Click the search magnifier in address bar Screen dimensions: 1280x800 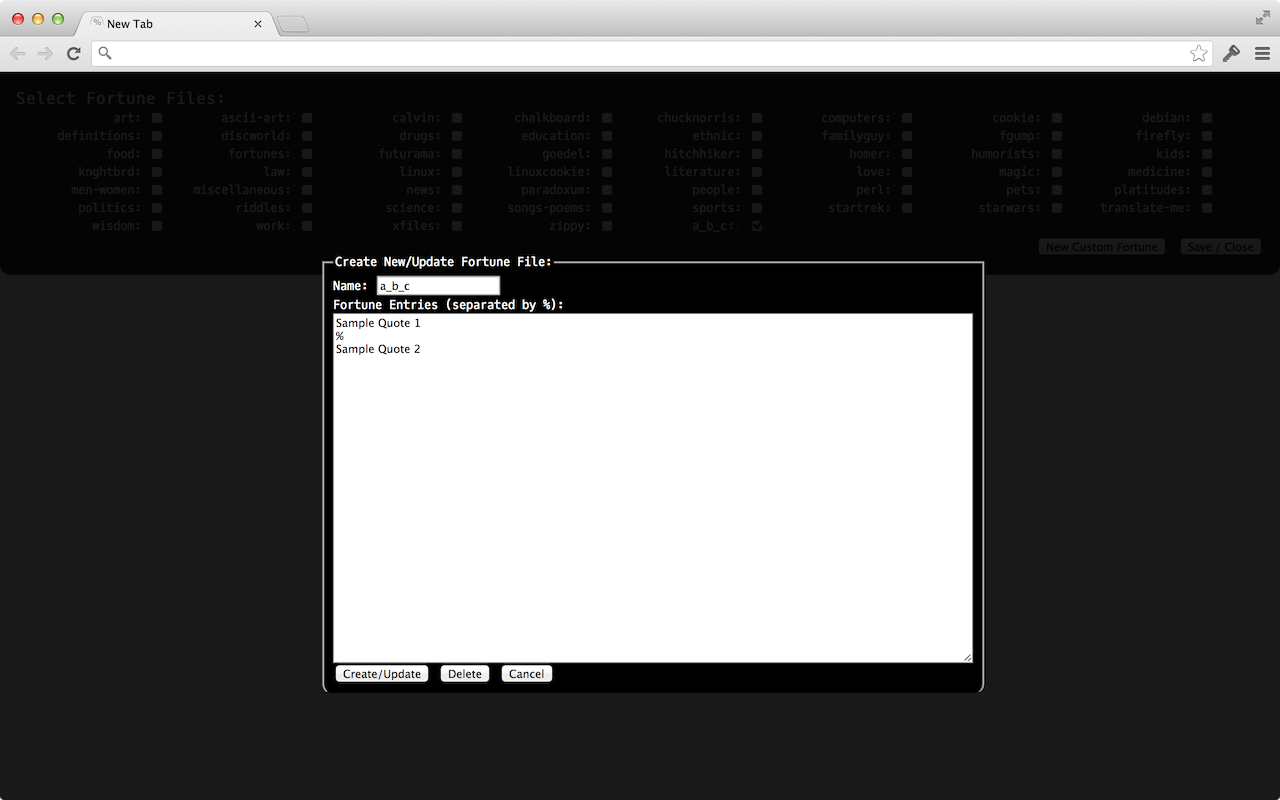point(105,54)
